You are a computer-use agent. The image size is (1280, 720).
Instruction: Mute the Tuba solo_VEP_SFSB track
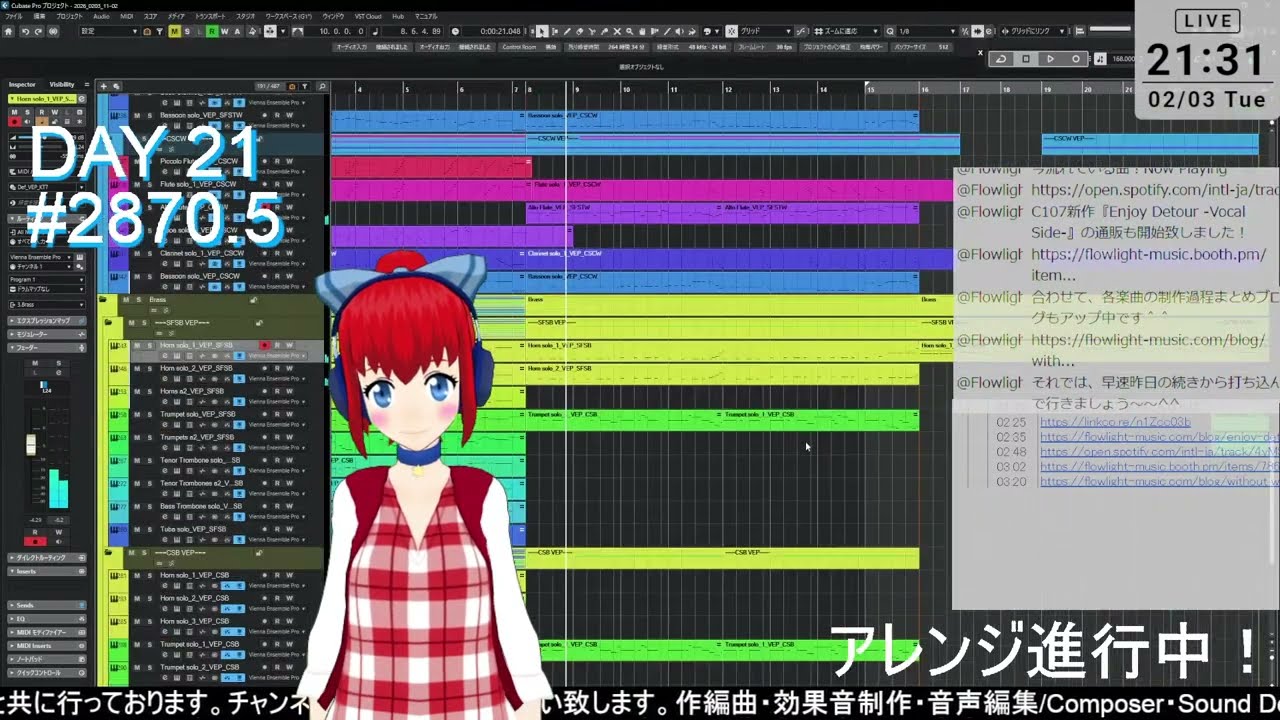click(137, 529)
